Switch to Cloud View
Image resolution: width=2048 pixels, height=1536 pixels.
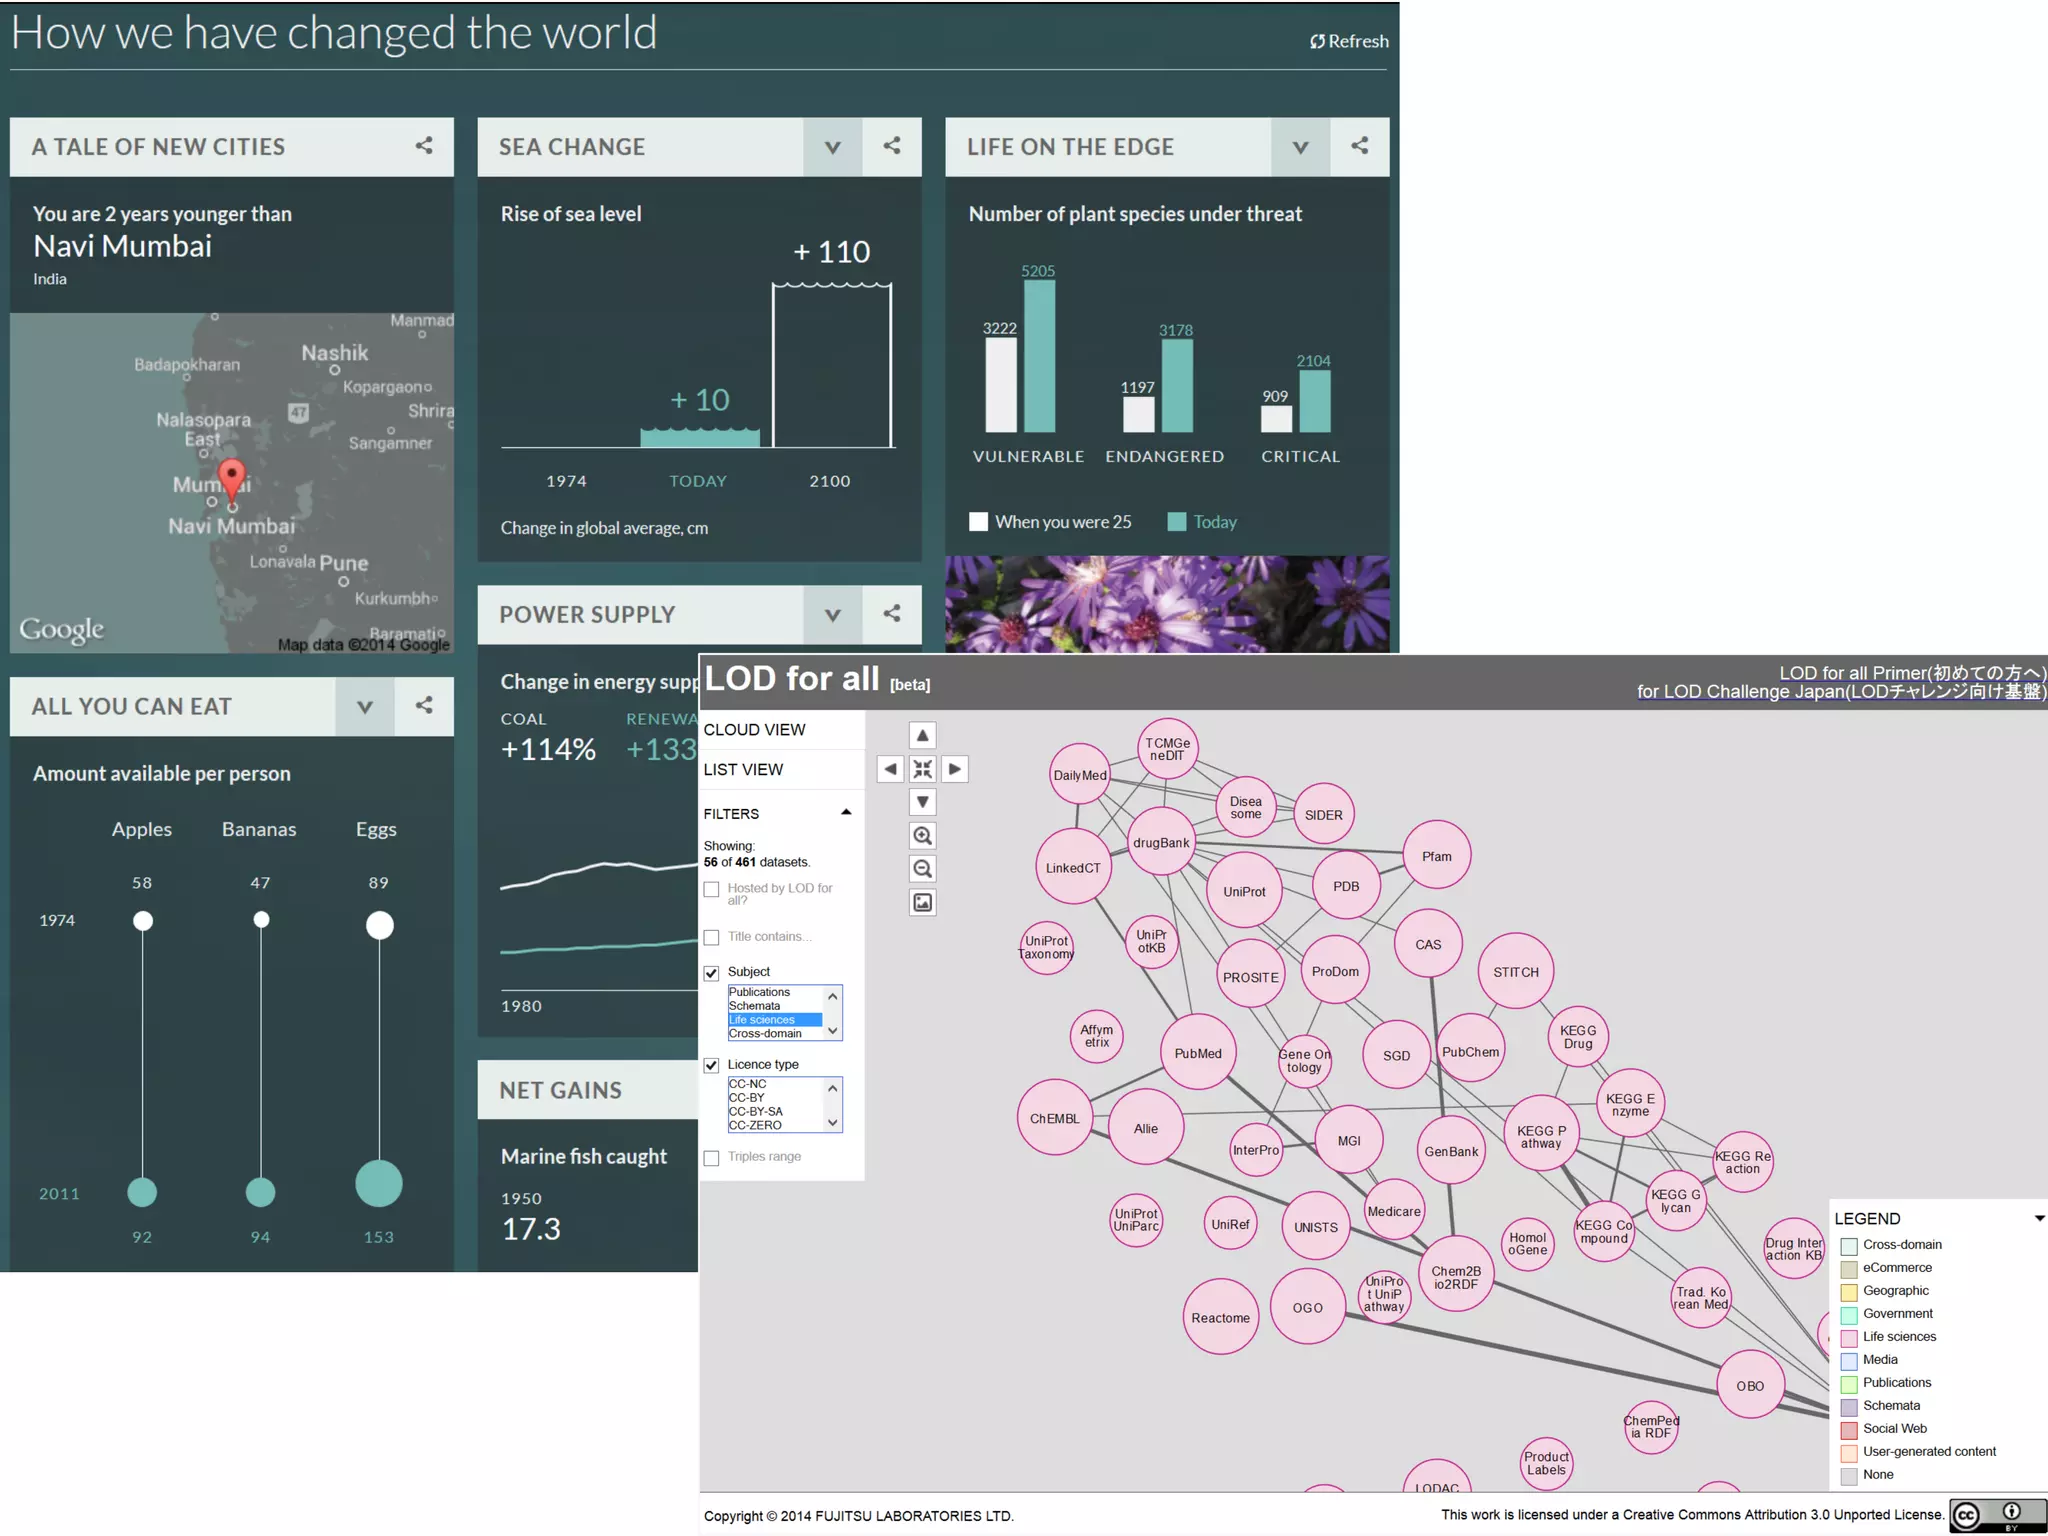point(754,730)
